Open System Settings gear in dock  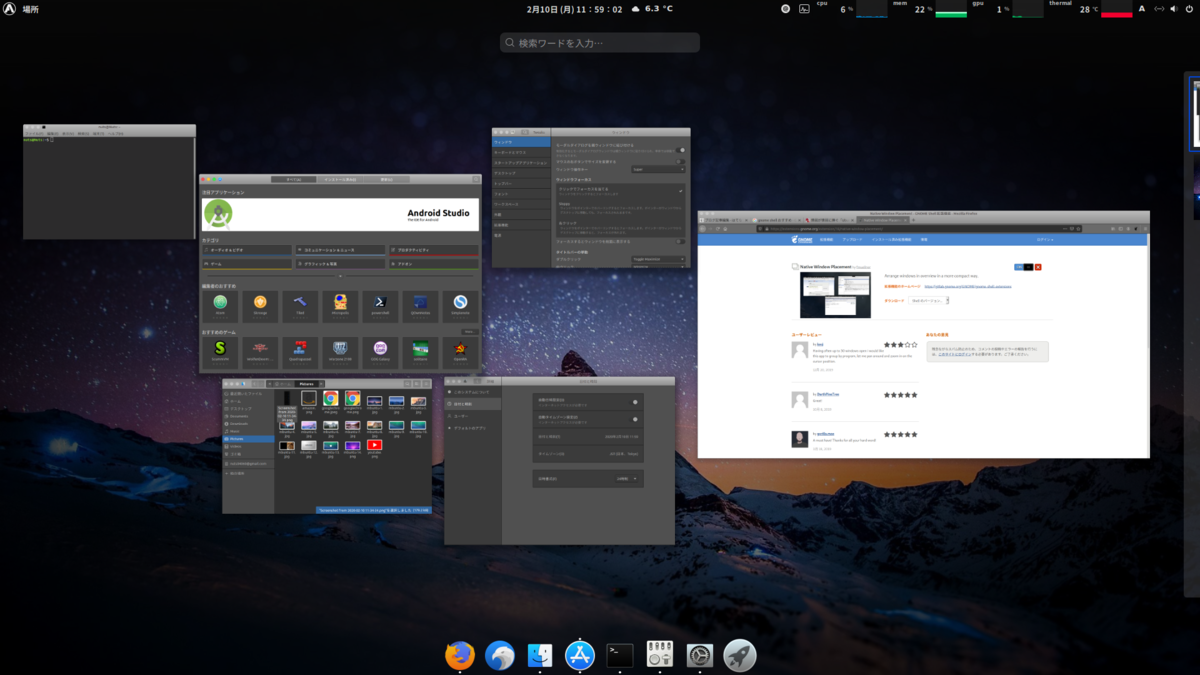[700, 655]
